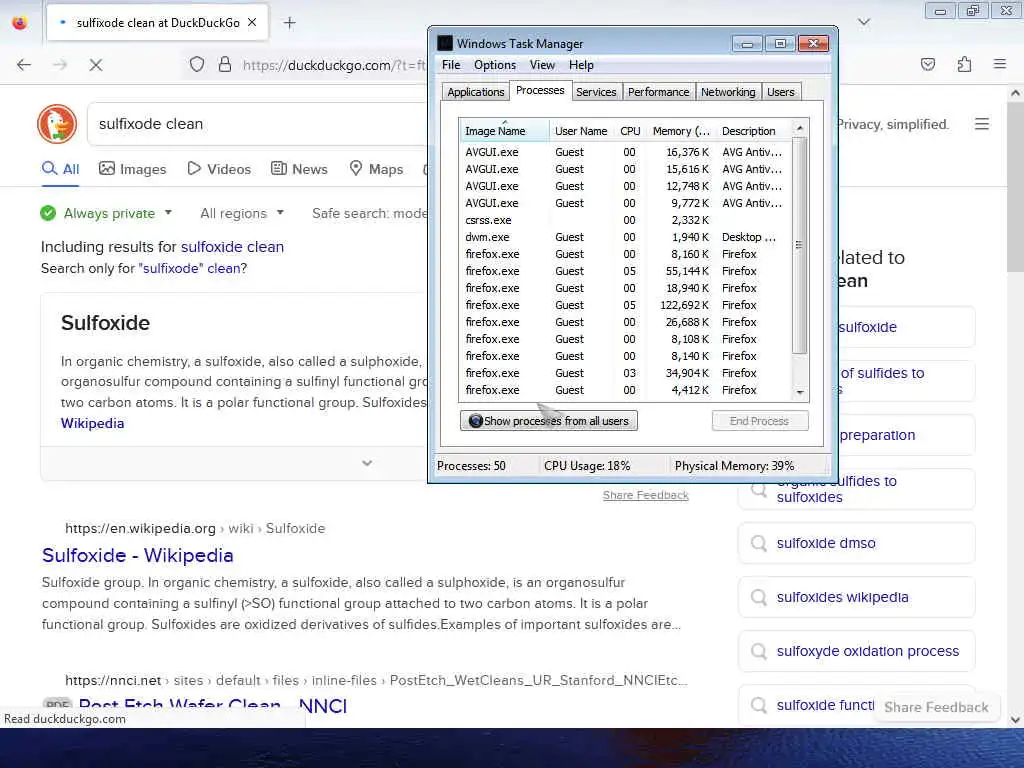The height and width of the screenshot is (768, 1024).
Task: Click the padlock site security icon
Action: pos(225,65)
